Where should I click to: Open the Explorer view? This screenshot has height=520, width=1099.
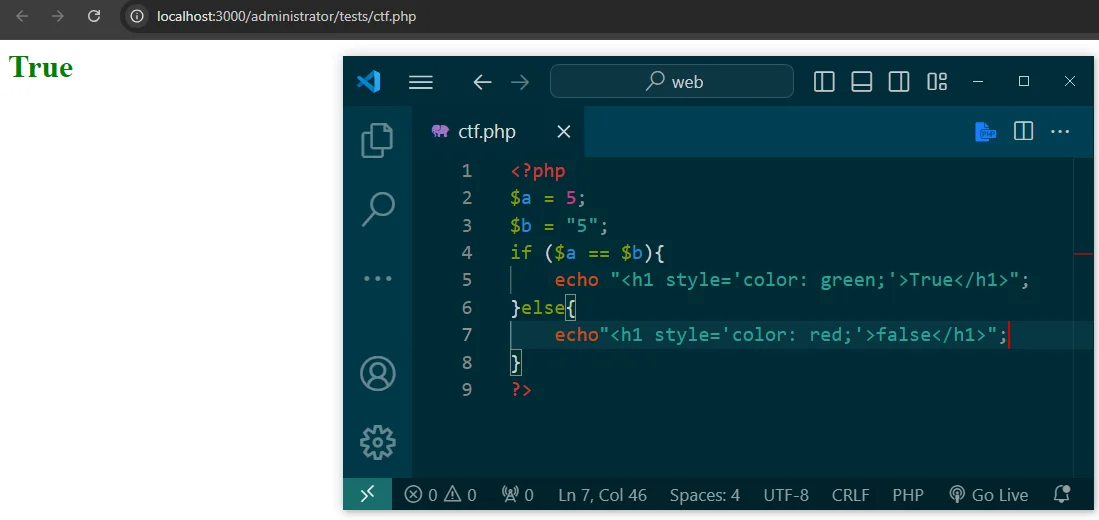pos(378,139)
